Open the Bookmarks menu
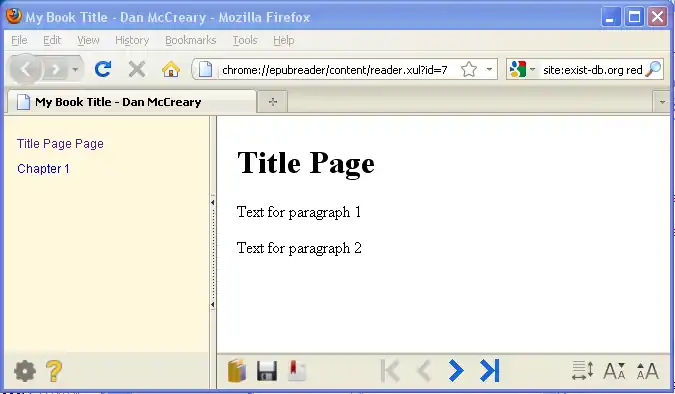675x394 pixels. (x=191, y=40)
